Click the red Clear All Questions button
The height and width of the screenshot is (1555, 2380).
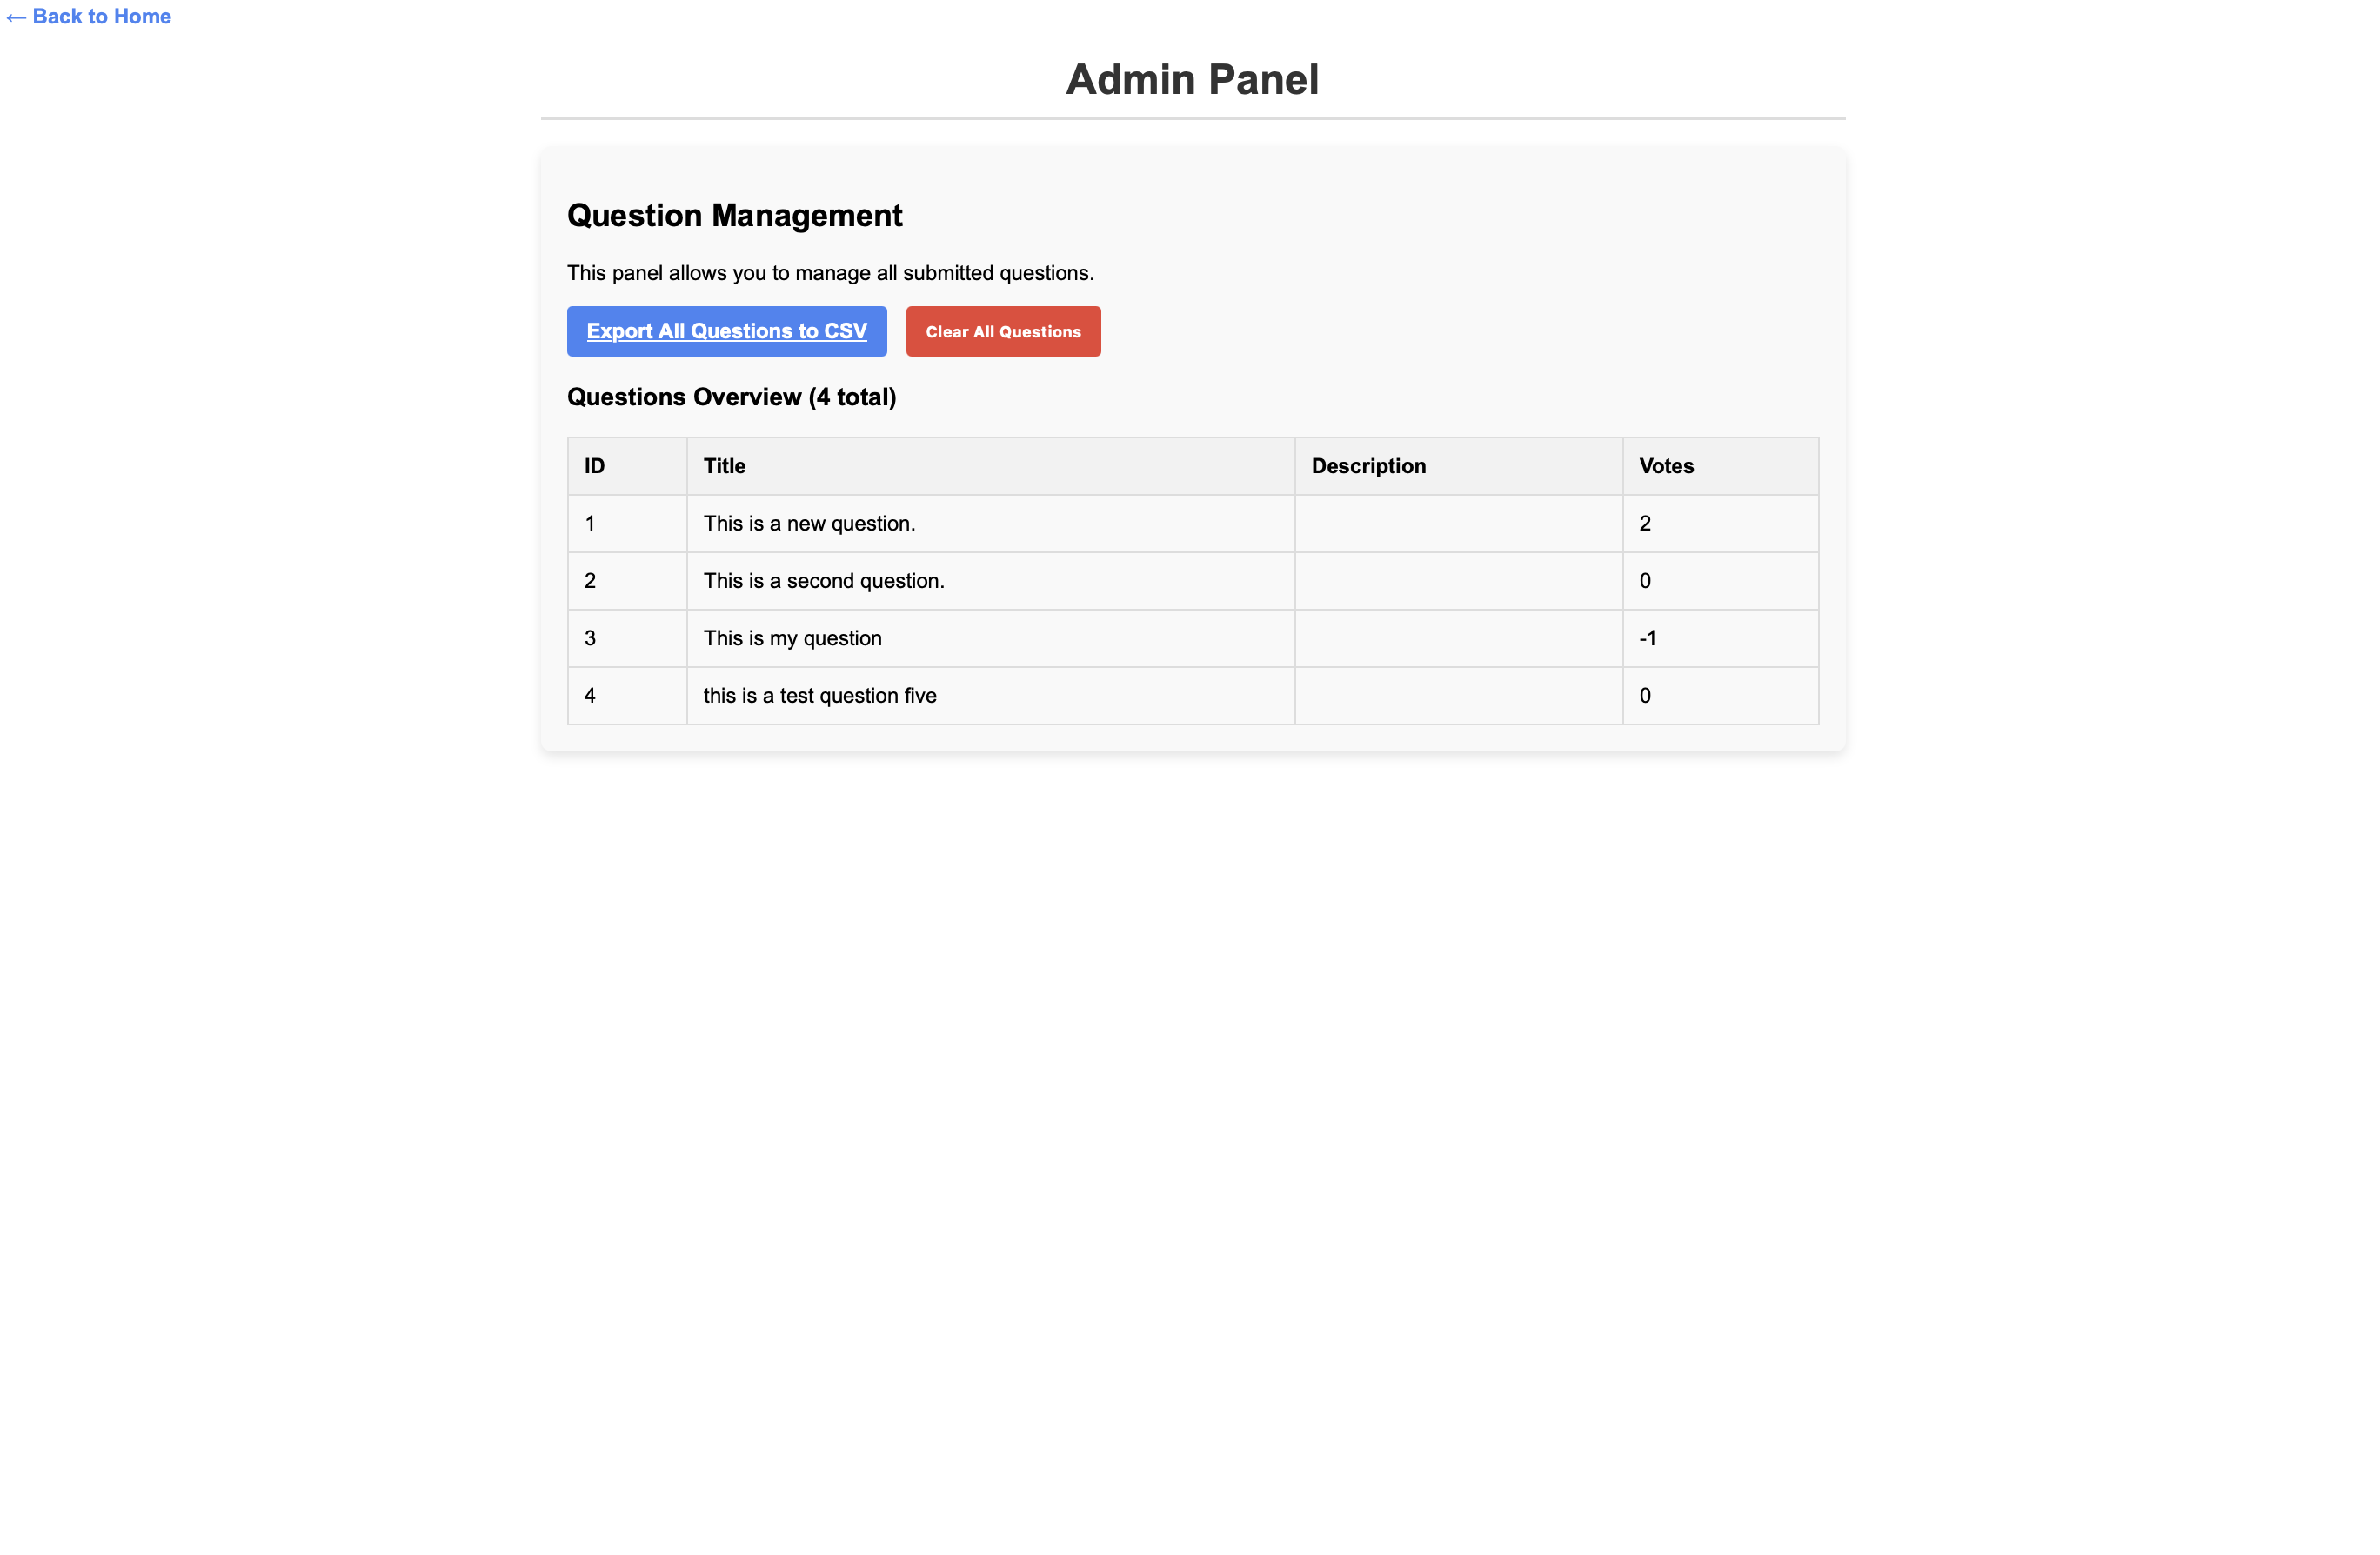pos(1003,331)
